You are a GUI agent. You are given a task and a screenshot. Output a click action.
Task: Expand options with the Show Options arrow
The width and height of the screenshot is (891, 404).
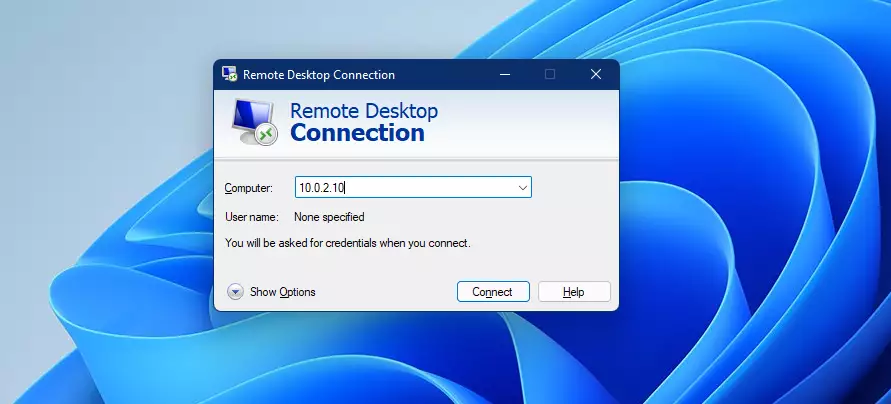[x=235, y=292]
